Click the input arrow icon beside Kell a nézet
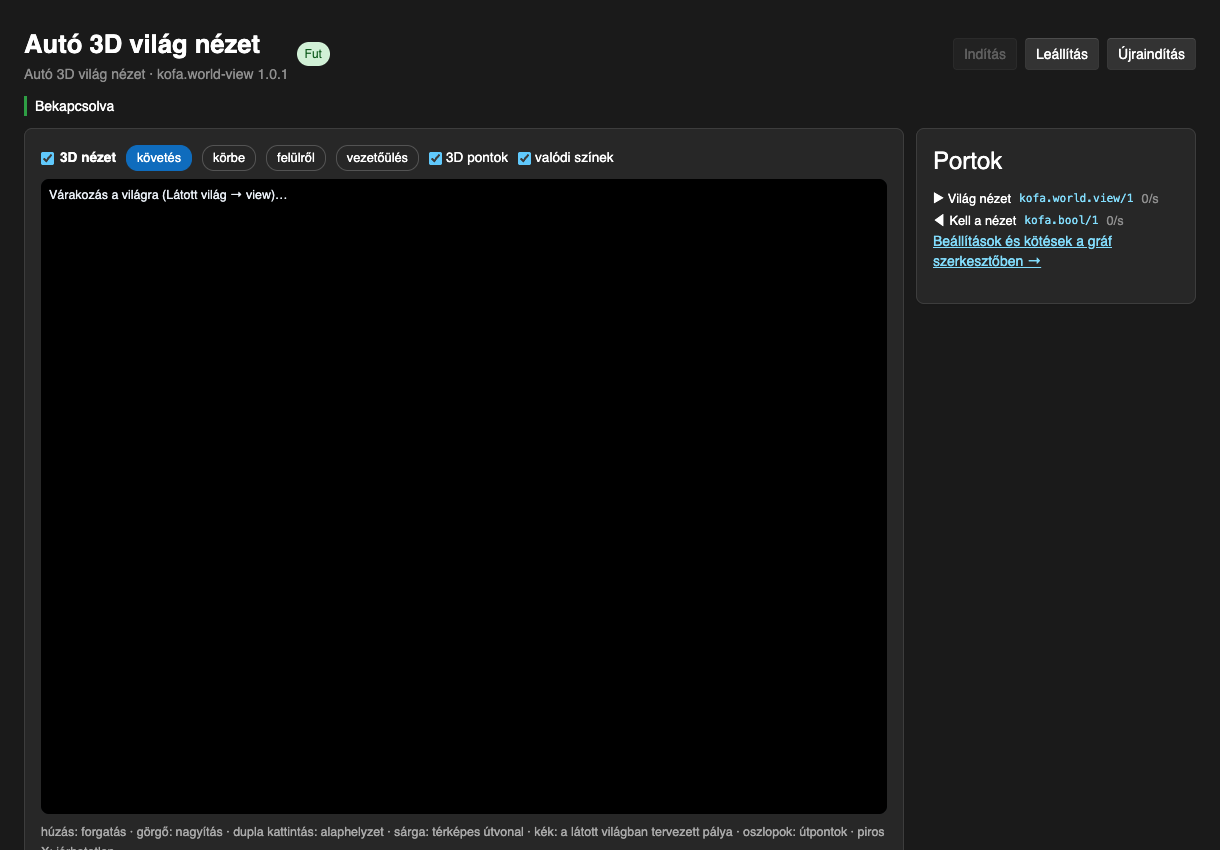This screenshot has height=850, width=1220. pyautogui.click(x=938, y=220)
